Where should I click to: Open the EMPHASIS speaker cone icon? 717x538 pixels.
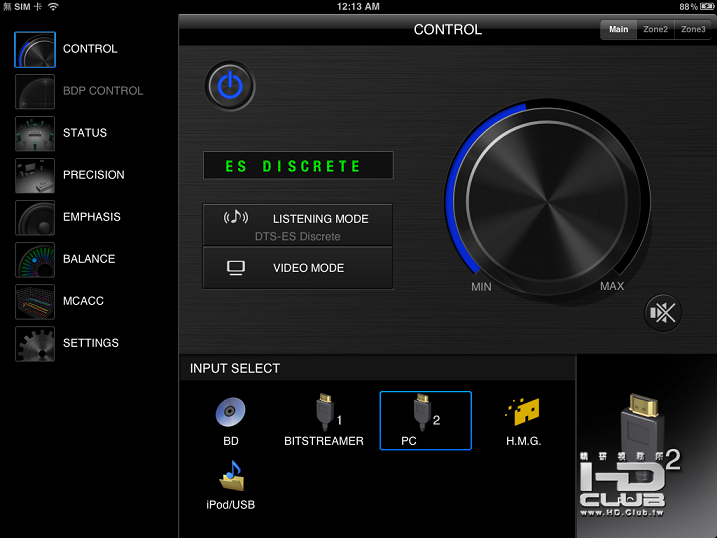pos(35,218)
